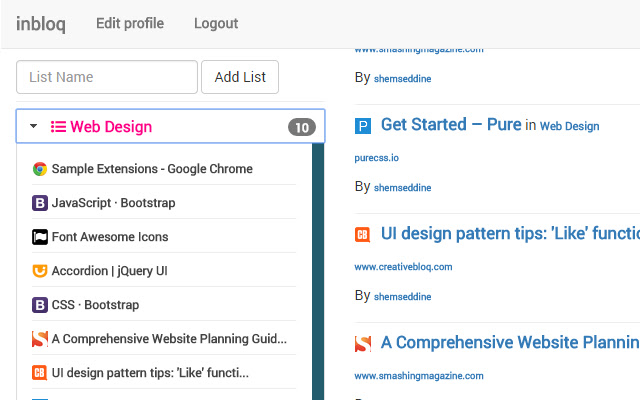640x400 pixels.
Task: Click the sidebar list scrollbar
Action: (x=318, y=271)
